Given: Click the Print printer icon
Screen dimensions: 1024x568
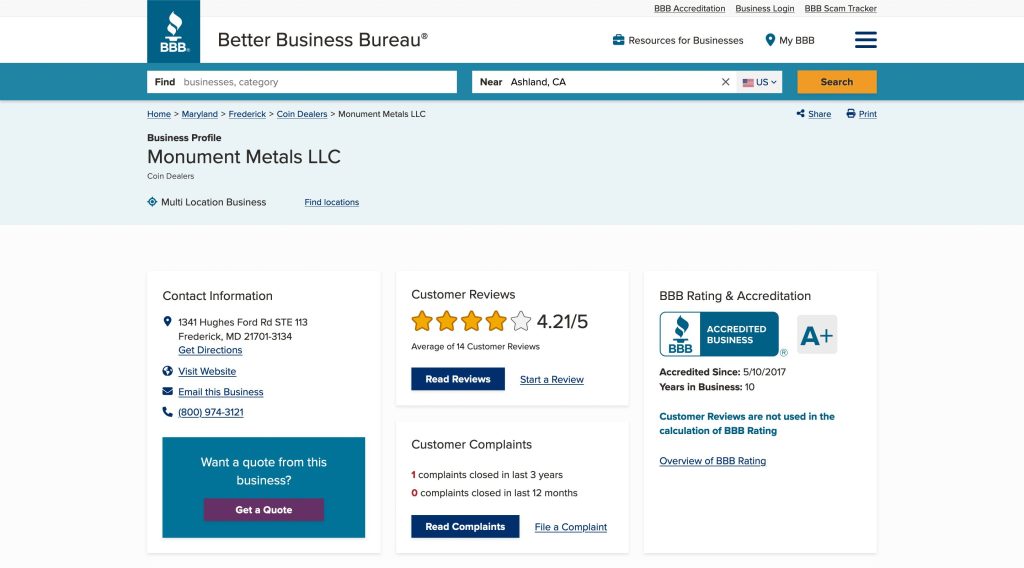Looking at the screenshot, I should pyautogui.click(x=851, y=114).
